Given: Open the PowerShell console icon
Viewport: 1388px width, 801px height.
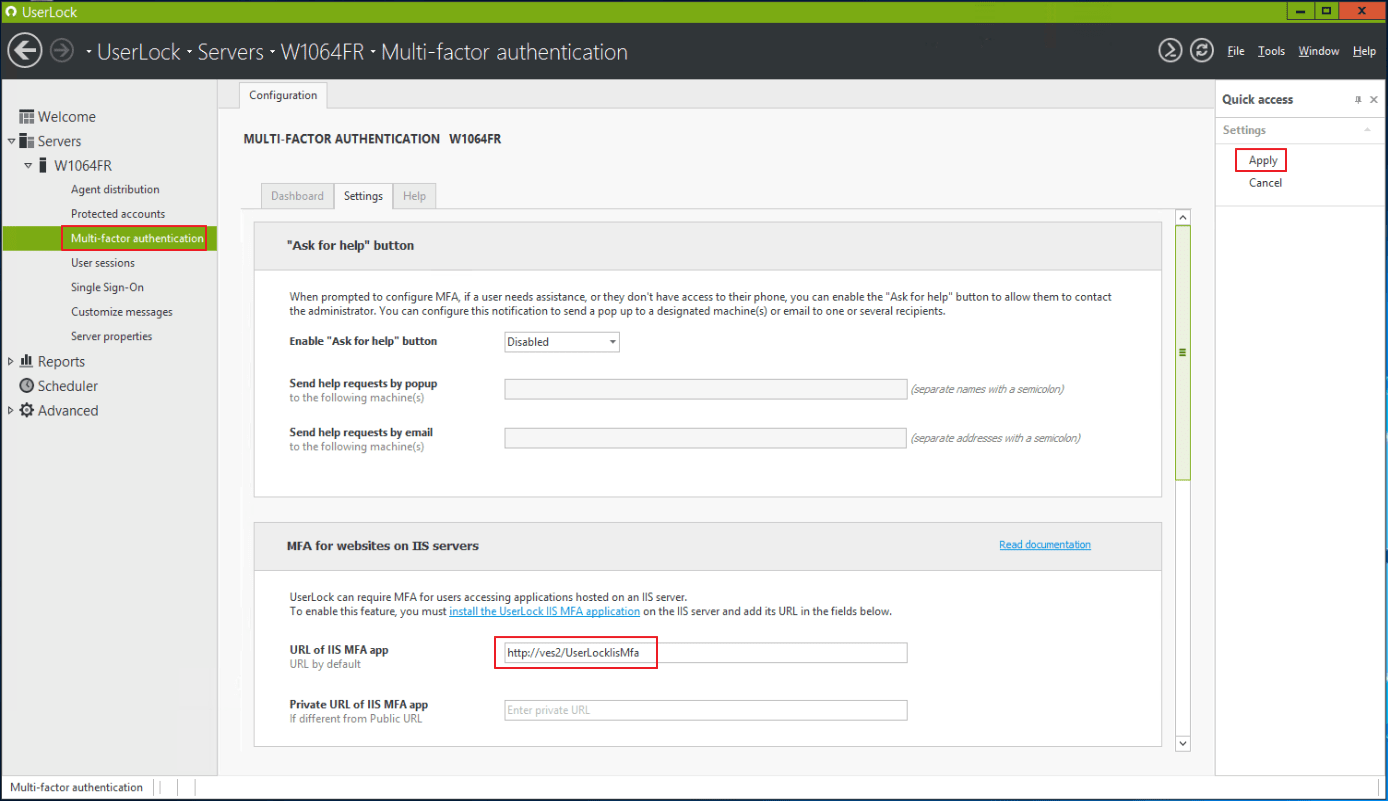Looking at the screenshot, I should (x=1170, y=50).
